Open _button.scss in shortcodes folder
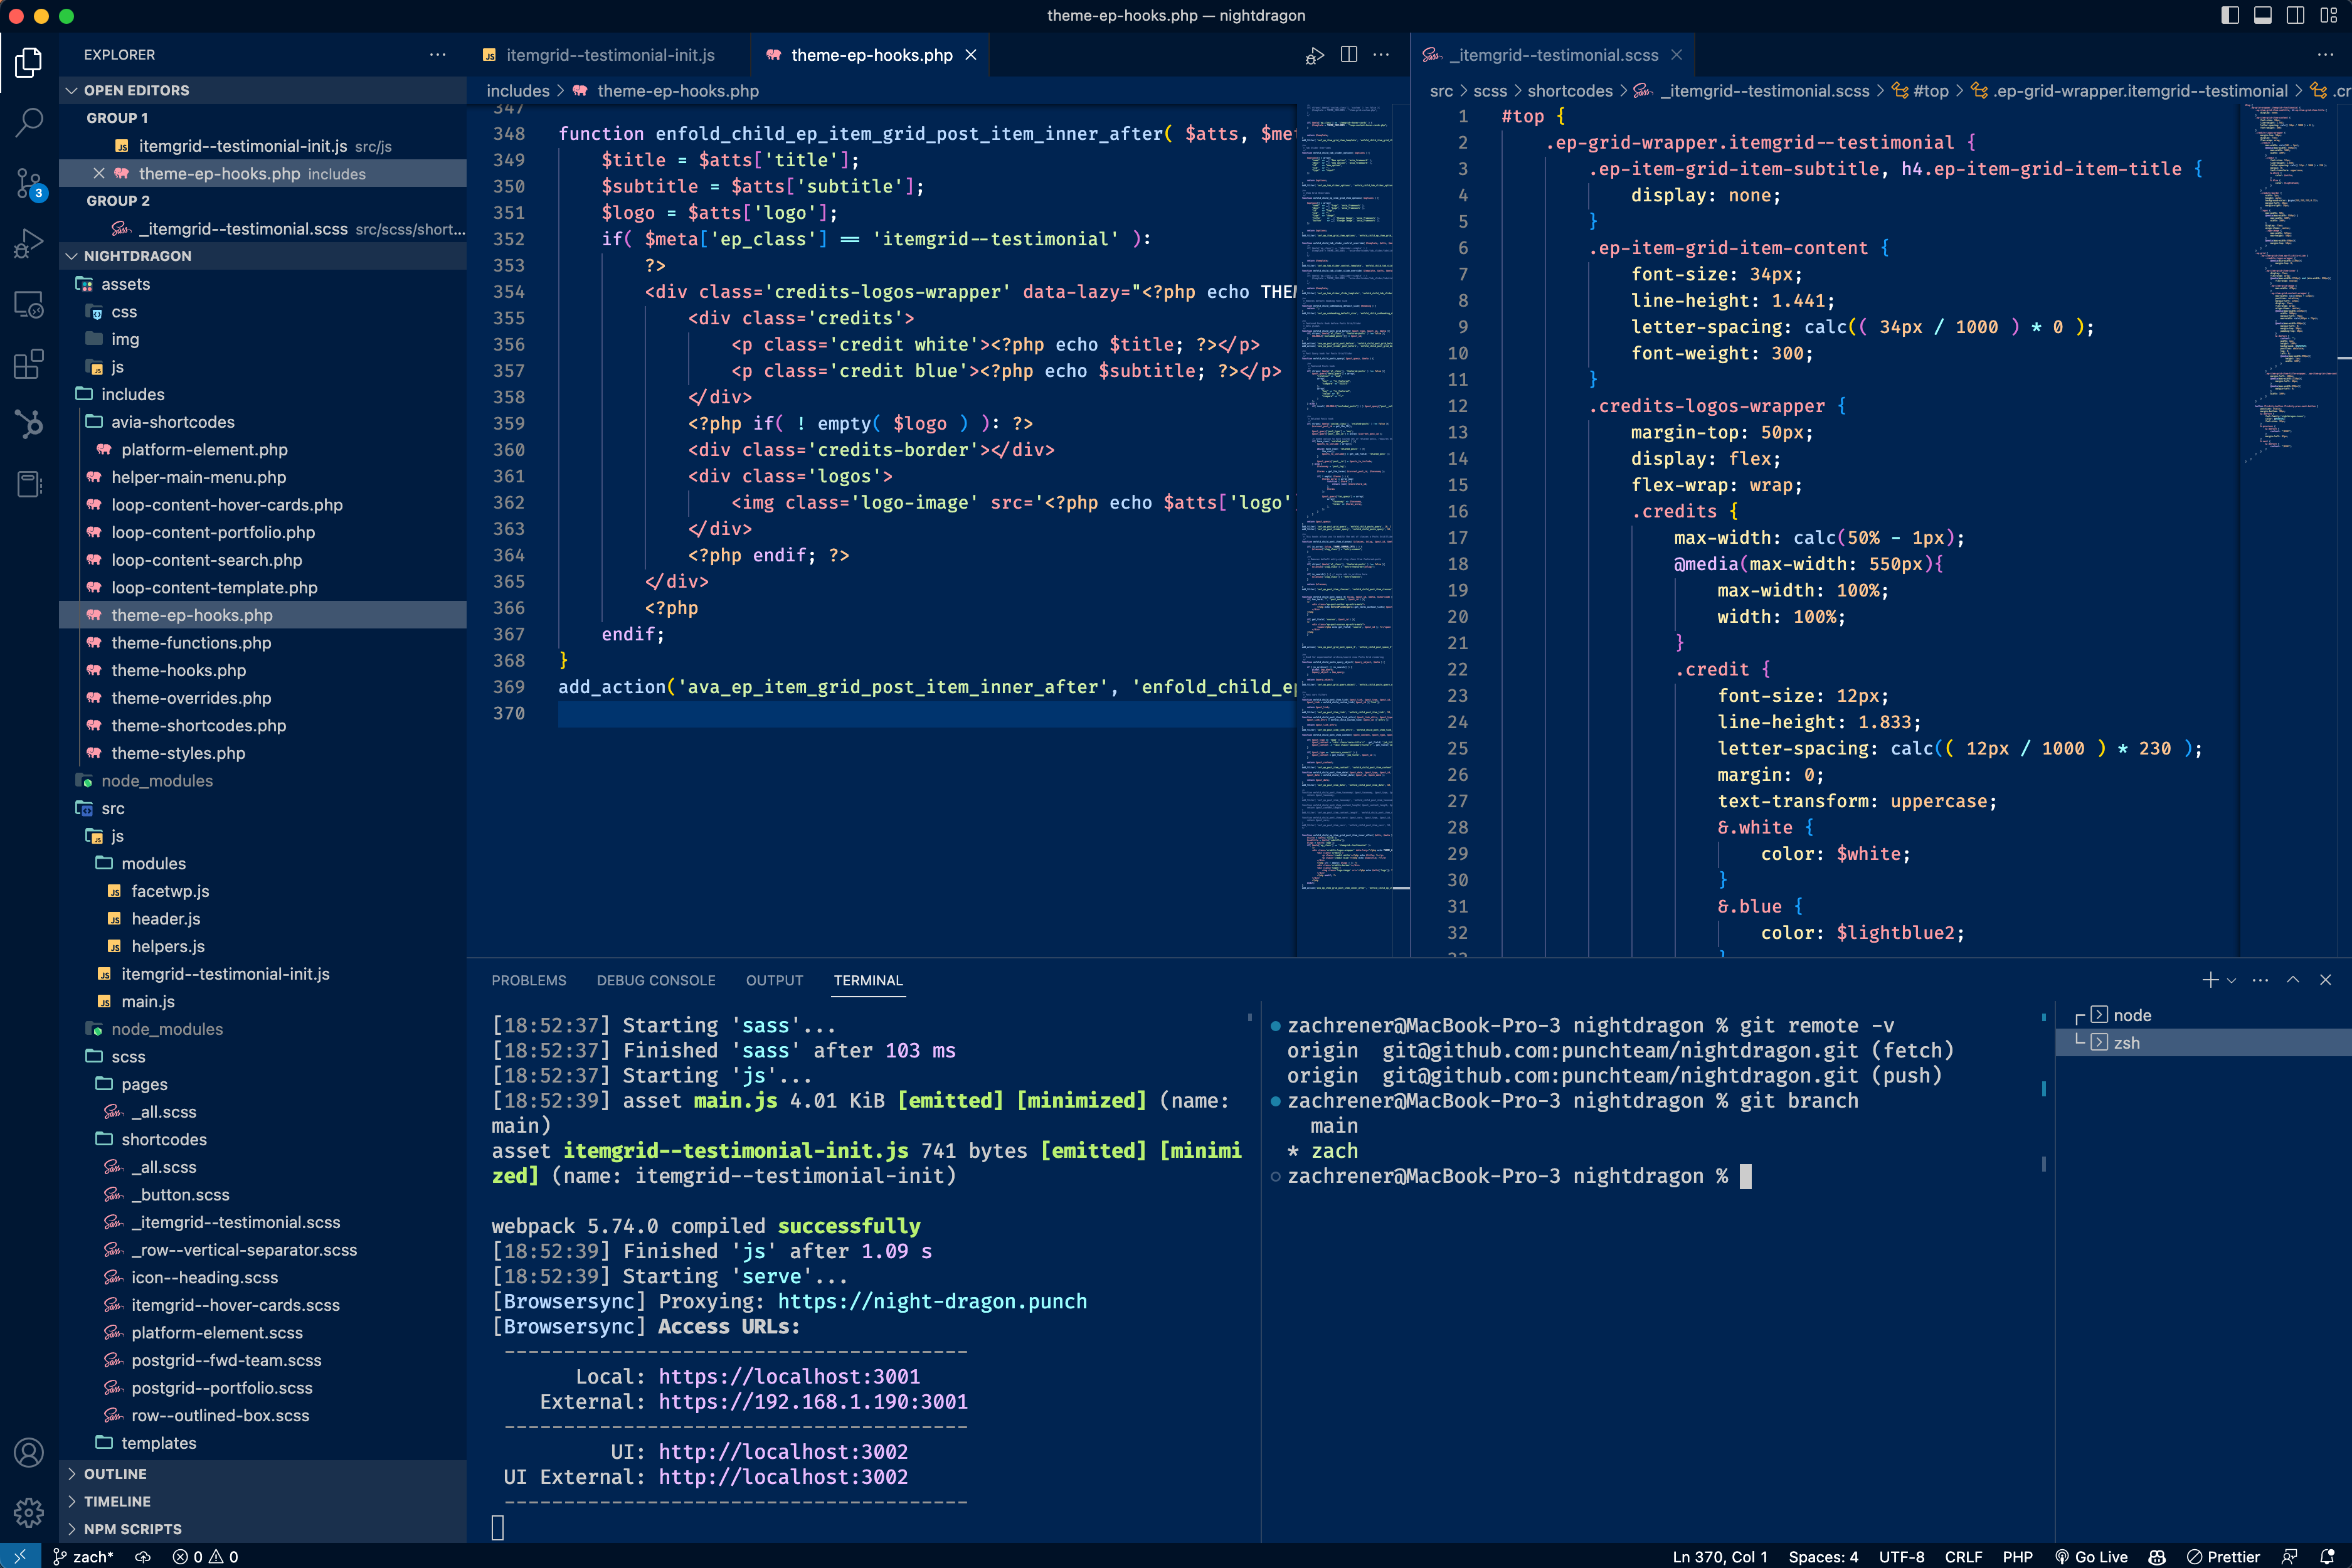 (263, 1195)
